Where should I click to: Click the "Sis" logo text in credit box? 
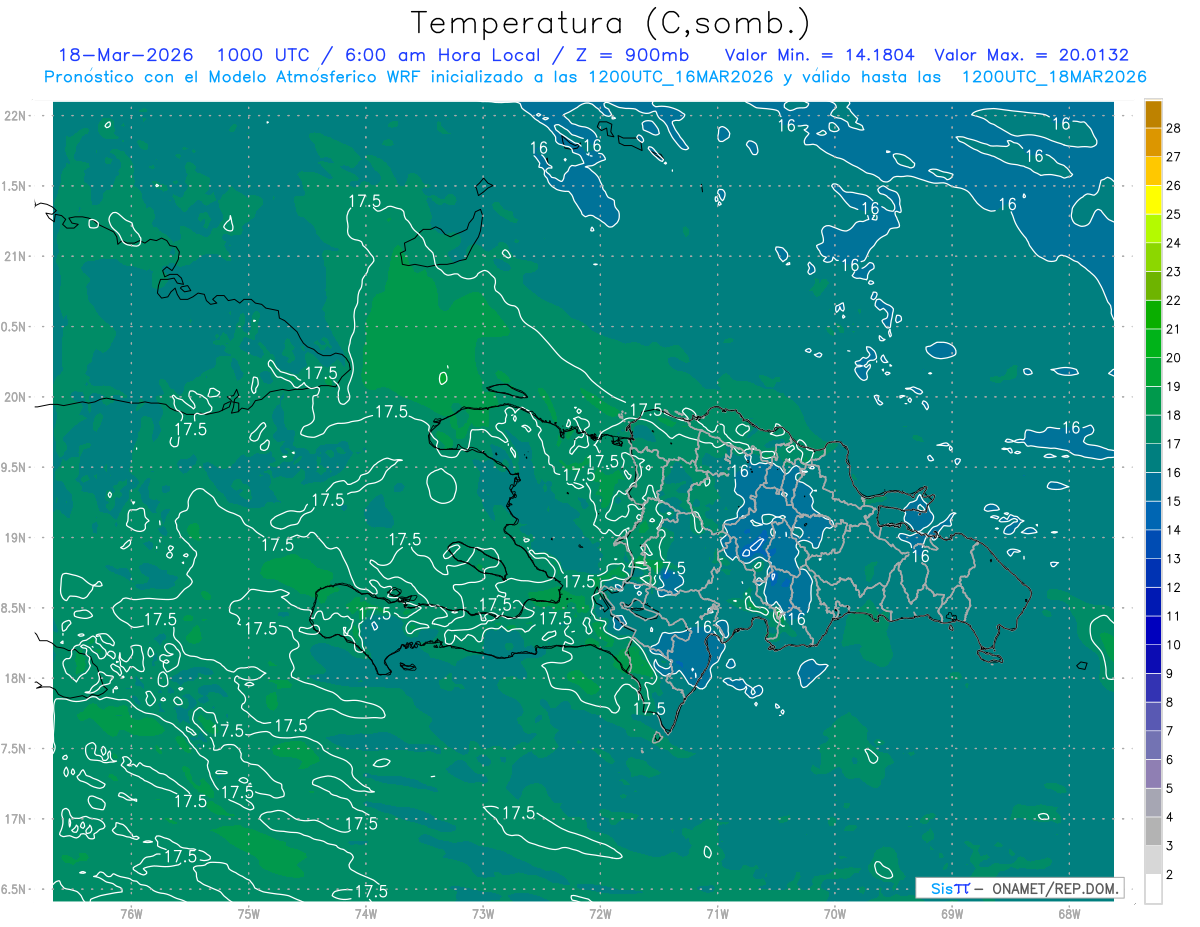940,888
